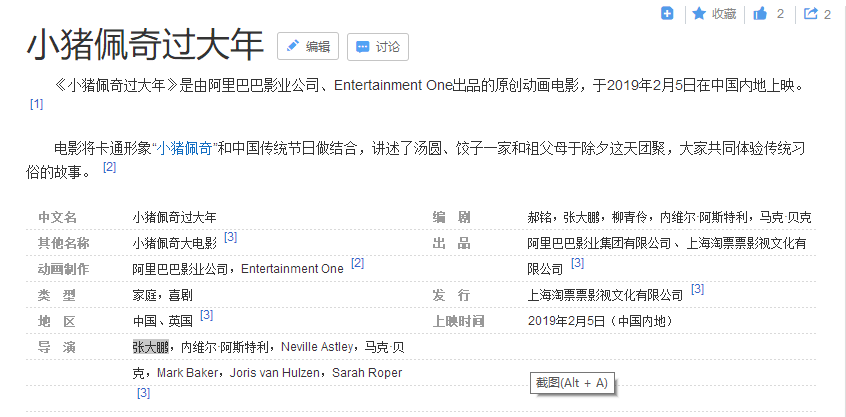This screenshot has height=417, width=846.
Task: Click the 其他名称 field label
Action: [63, 243]
